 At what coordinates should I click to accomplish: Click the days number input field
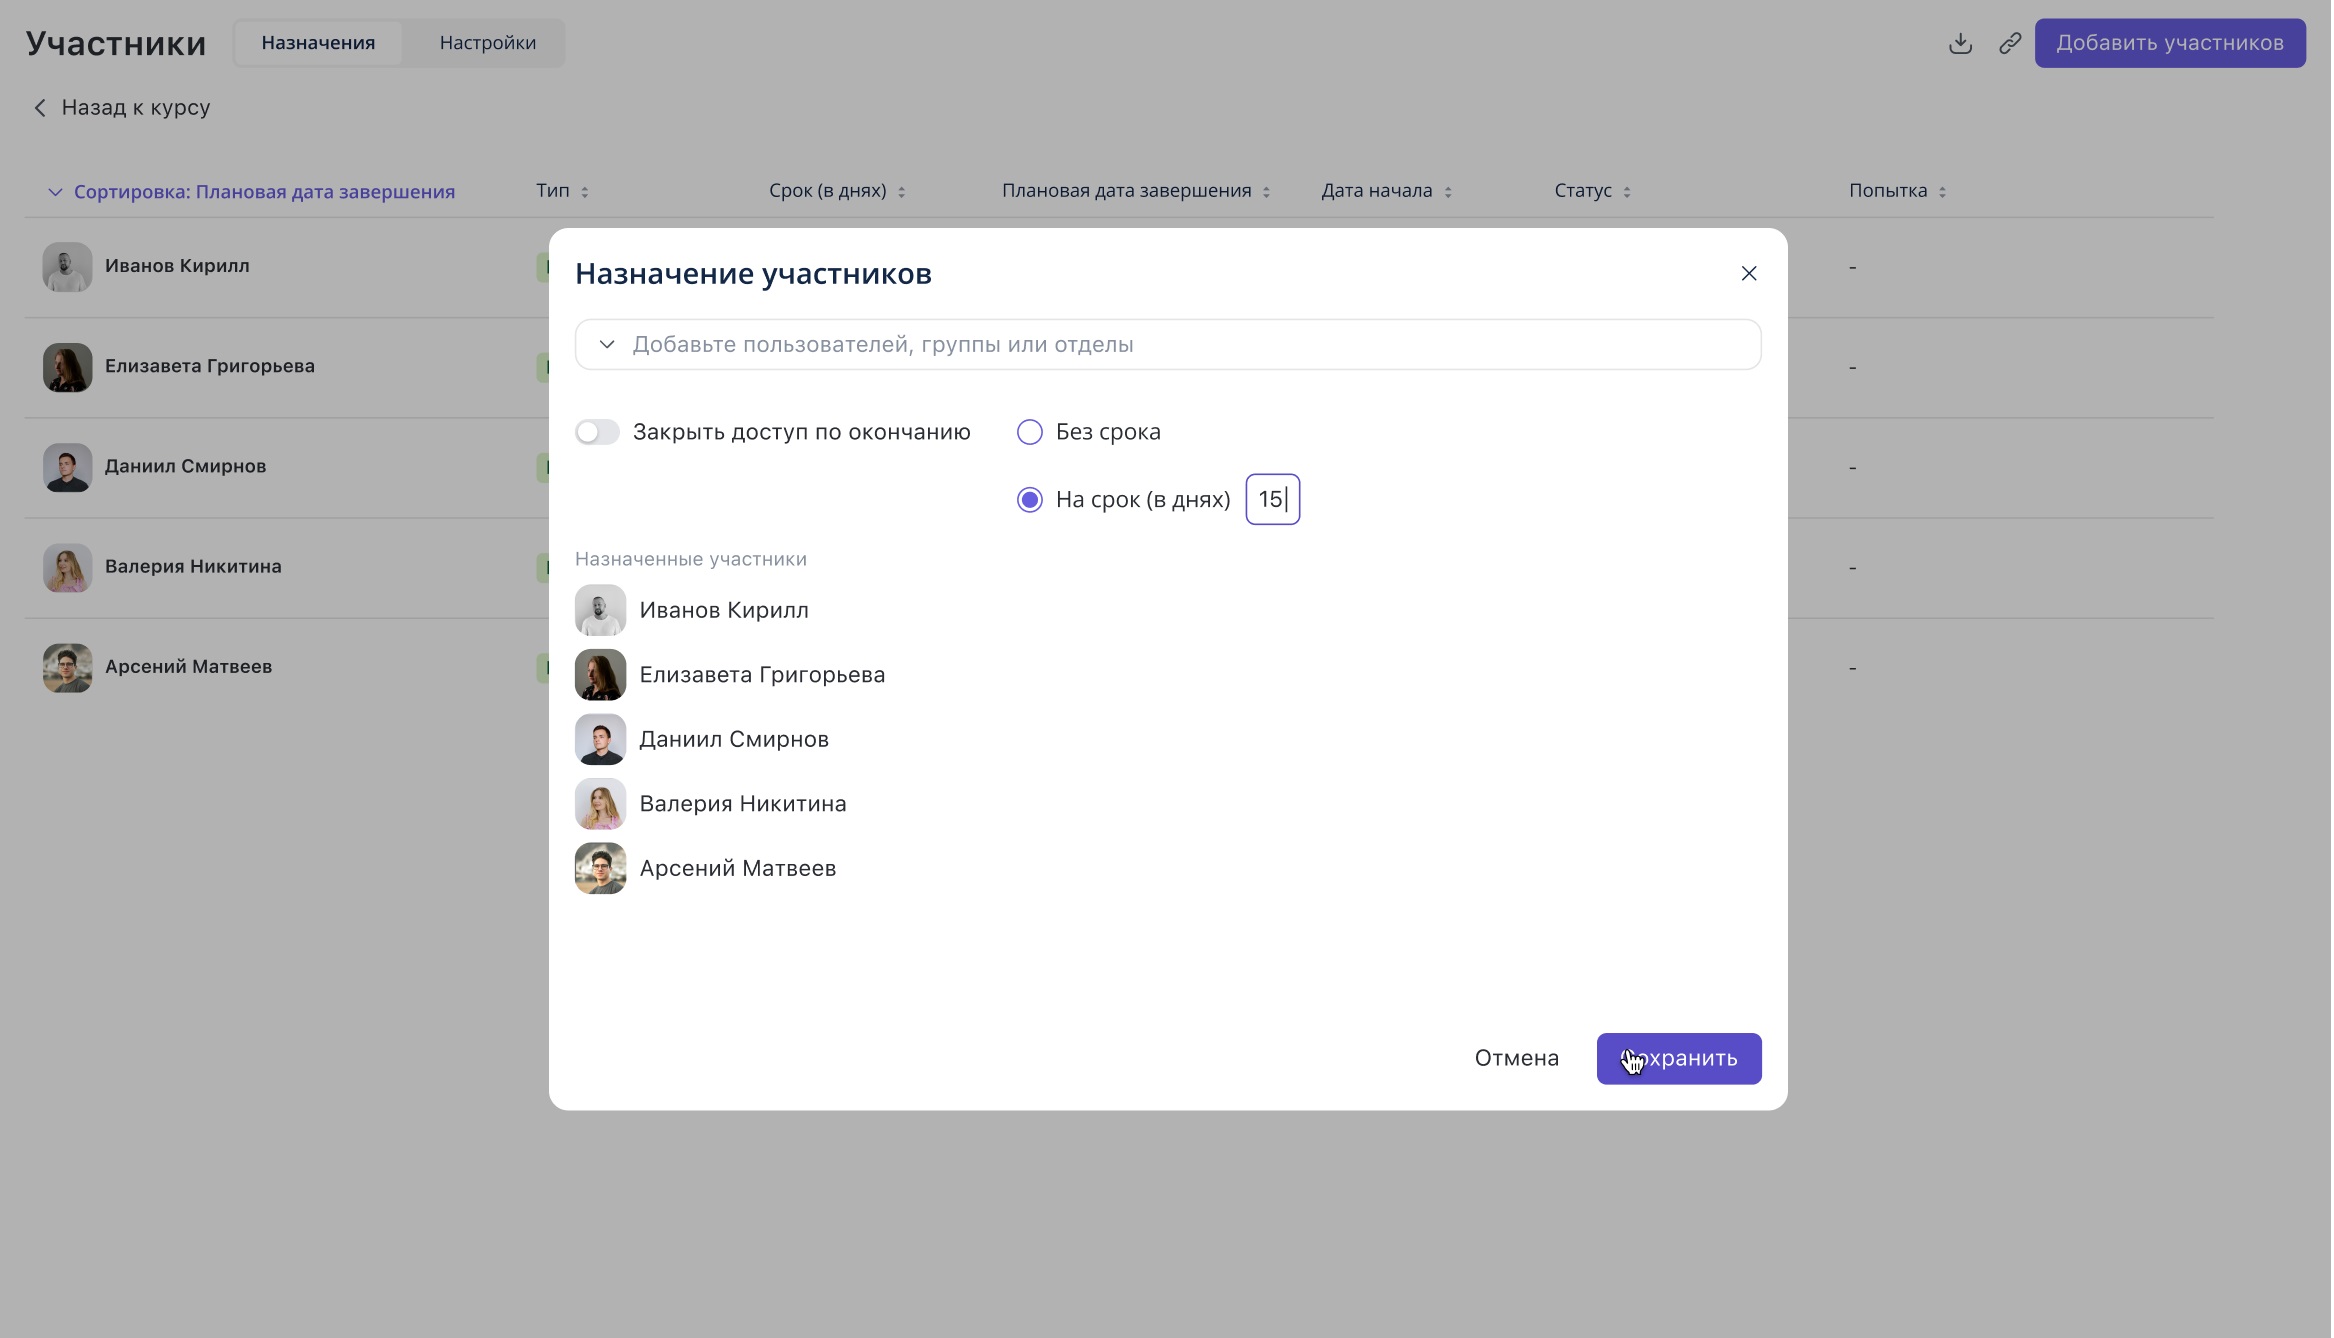1272,499
